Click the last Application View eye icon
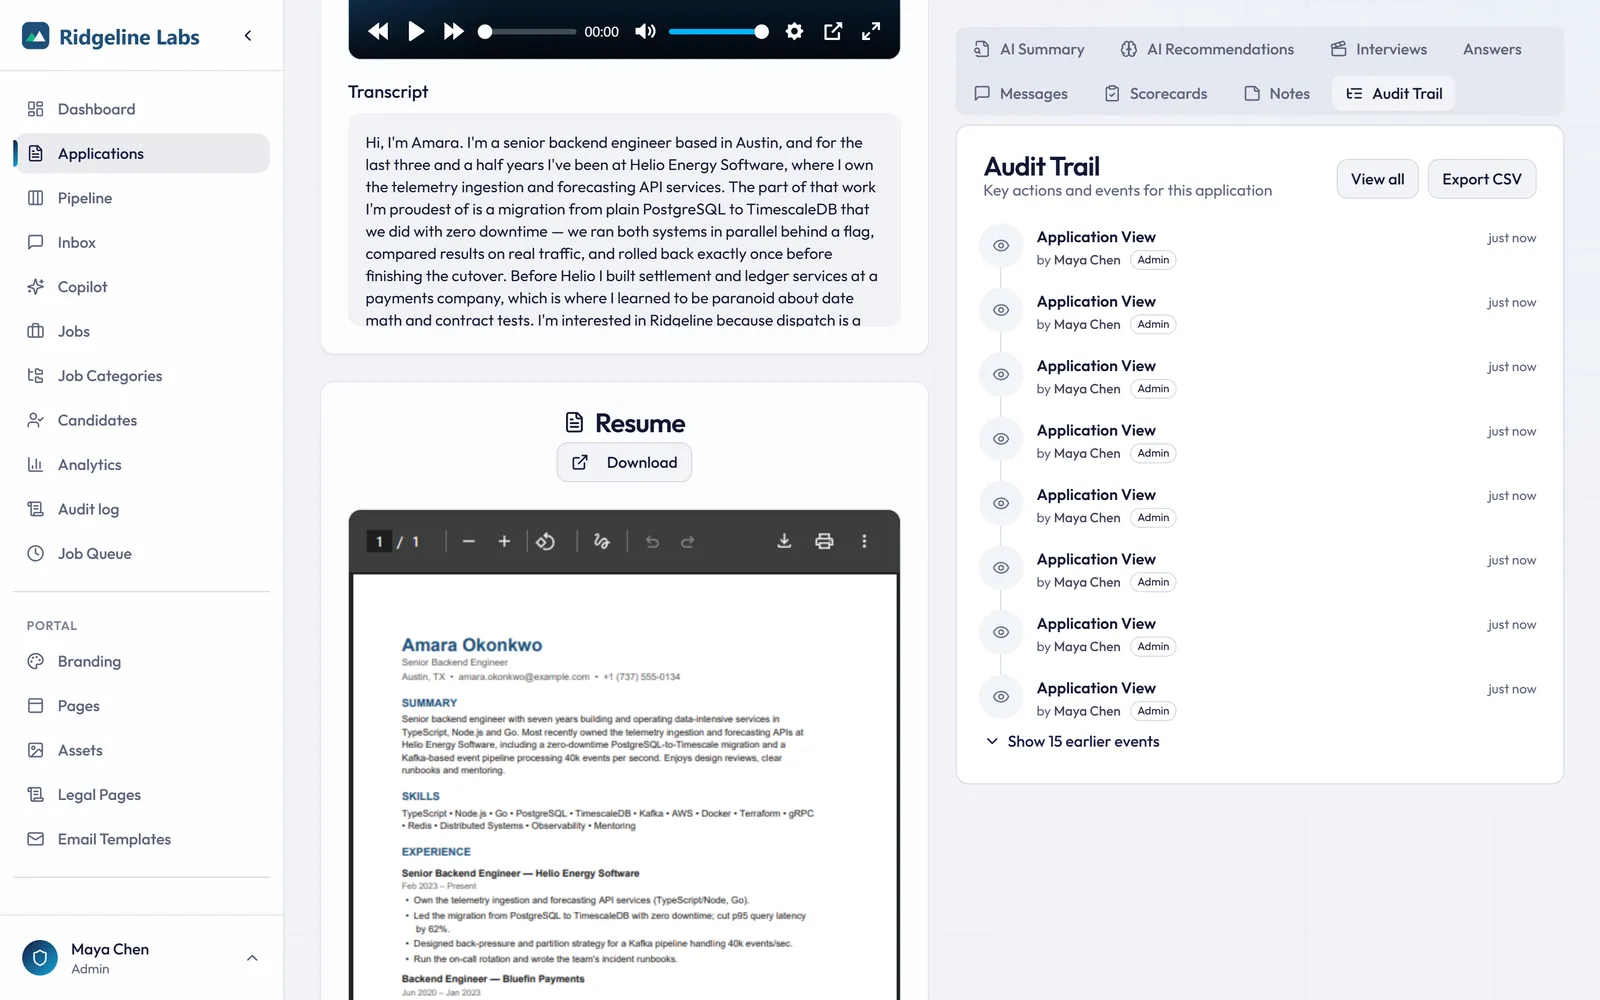The image size is (1600, 1000). pyautogui.click(x=1001, y=697)
